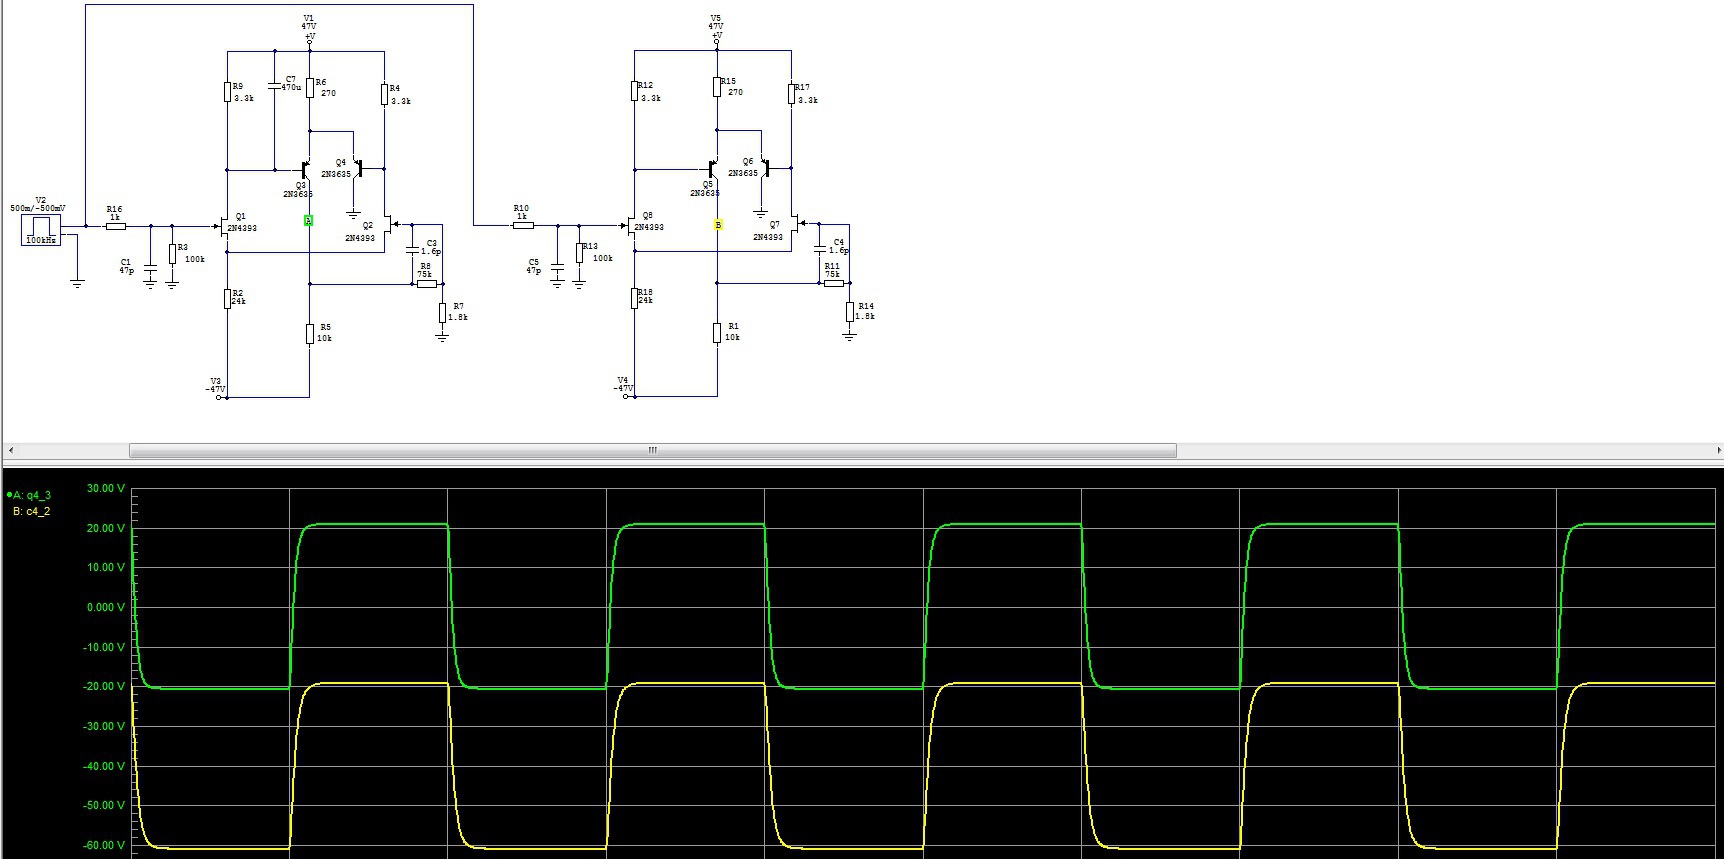Pick the C4 1.6p capacitor symbol
This screenshot has height=859, width=1724.
click(820, 247)
